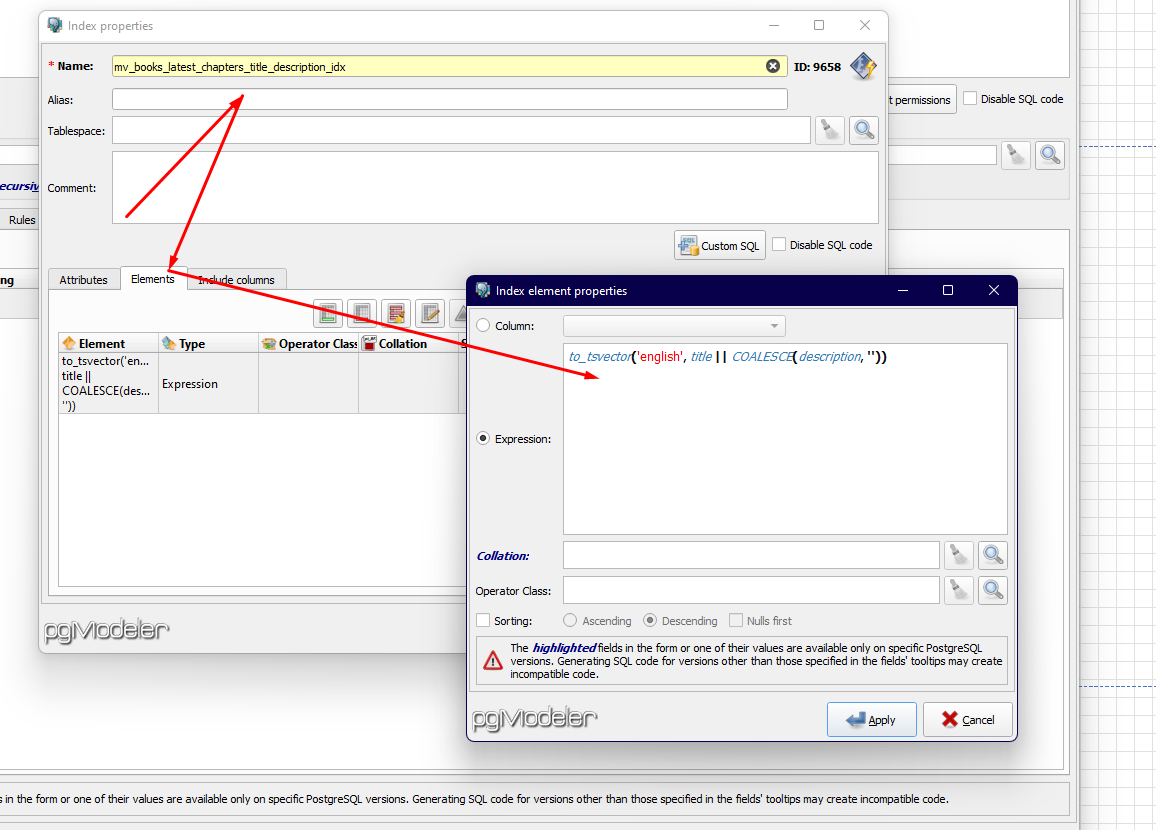Clear the index Name input field
1156x830 pixels.
coord(773,65)
